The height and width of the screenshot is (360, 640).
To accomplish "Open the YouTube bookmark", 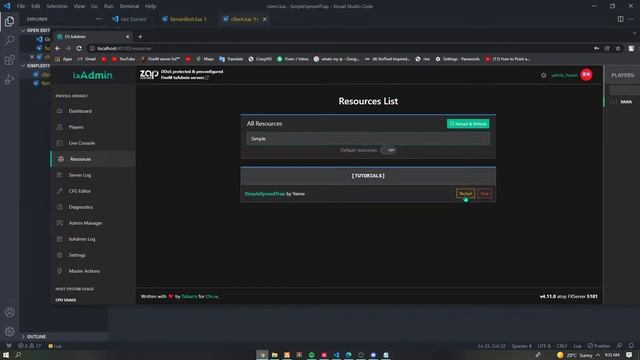I will click(x=123, y=59).
